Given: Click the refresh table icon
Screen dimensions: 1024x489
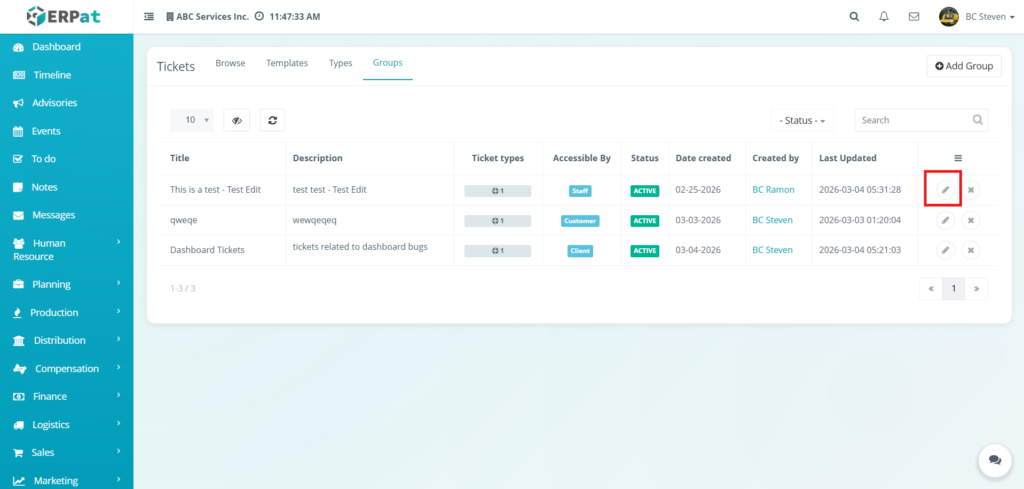Looking at the screenshot, I should 272,120.
